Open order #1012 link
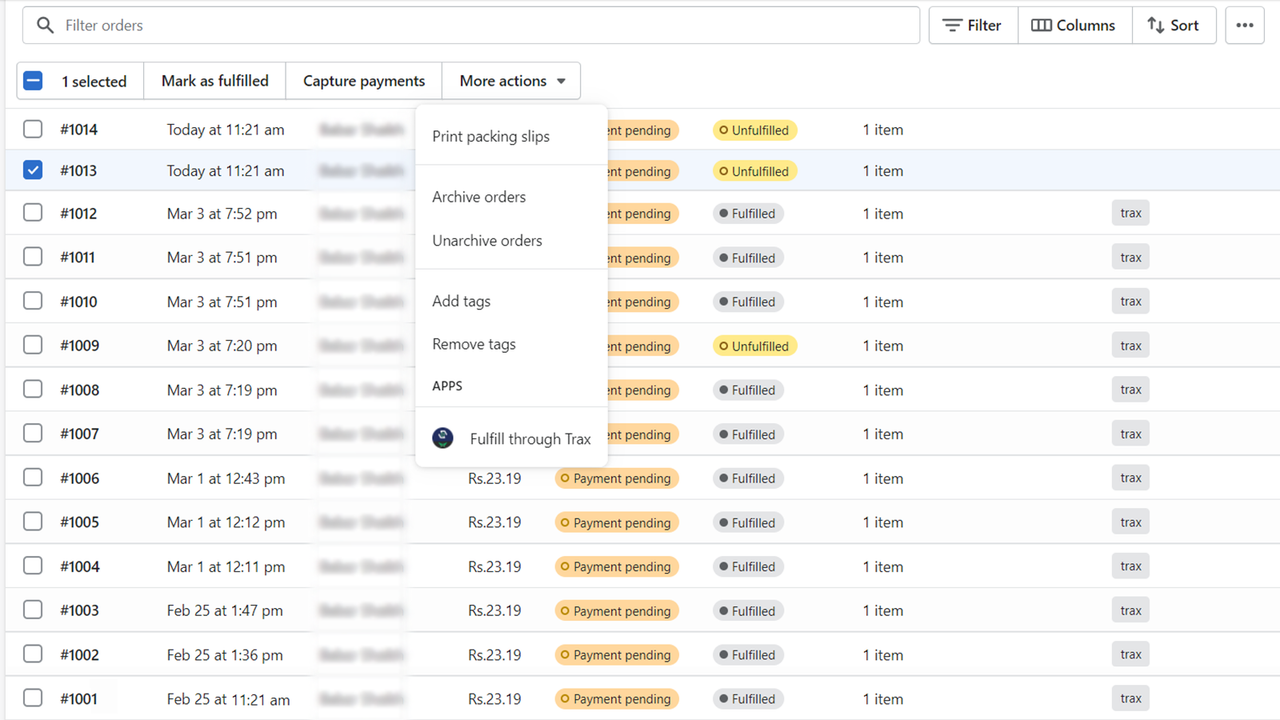This screenshot has height=720, width=1280. 79,214
